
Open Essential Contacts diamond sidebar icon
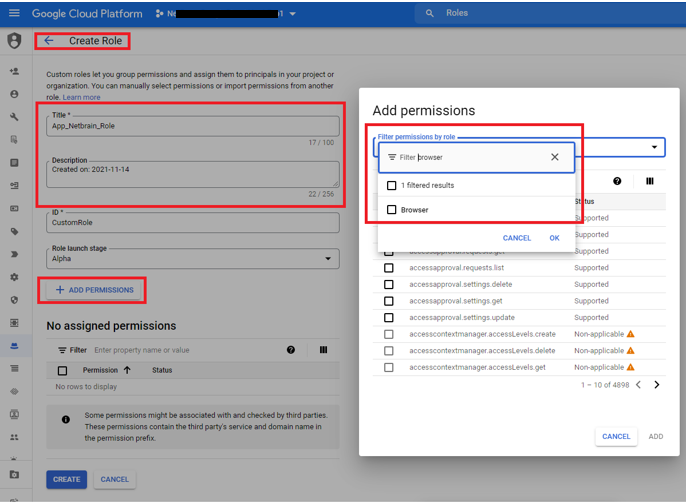click(x=14, y=391)
